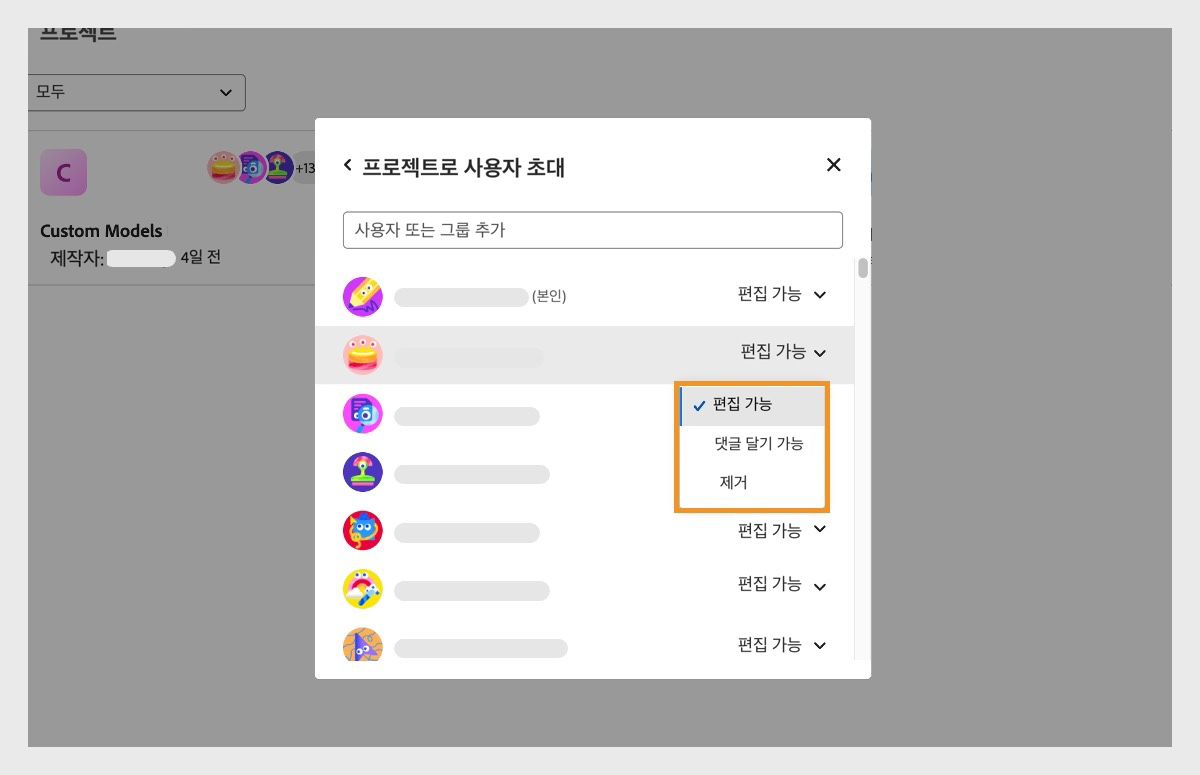Focus the 사용자 또는 그룹 추가 field
Viewport: 1200px width, 775px height.
(x=593, y=230)
